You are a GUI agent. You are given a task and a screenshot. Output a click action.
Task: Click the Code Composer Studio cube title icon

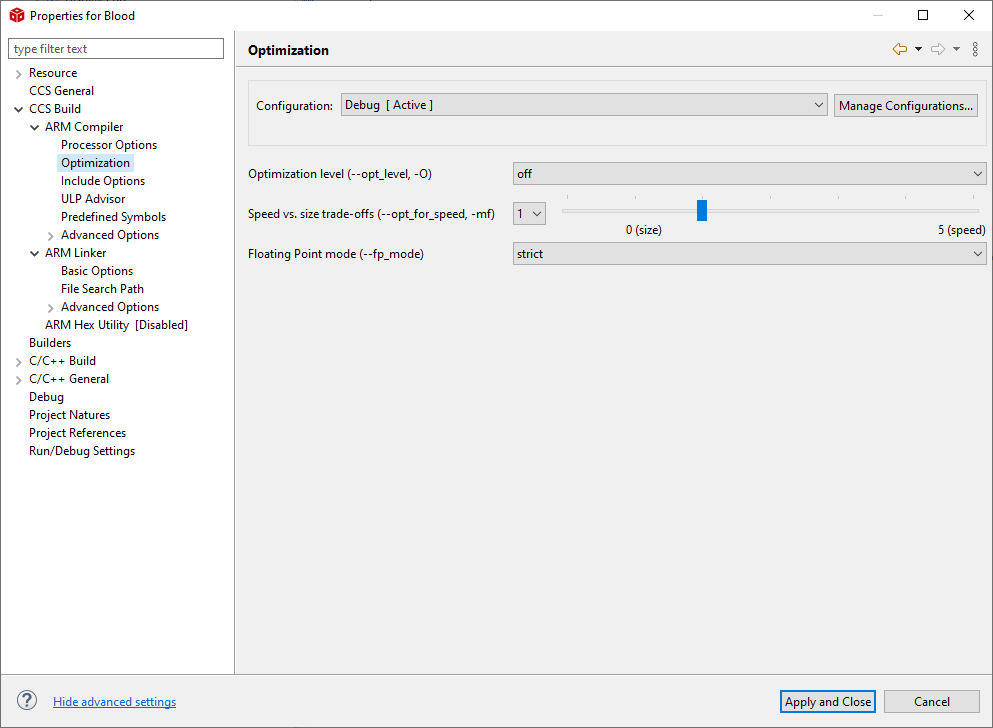[16, 15]
